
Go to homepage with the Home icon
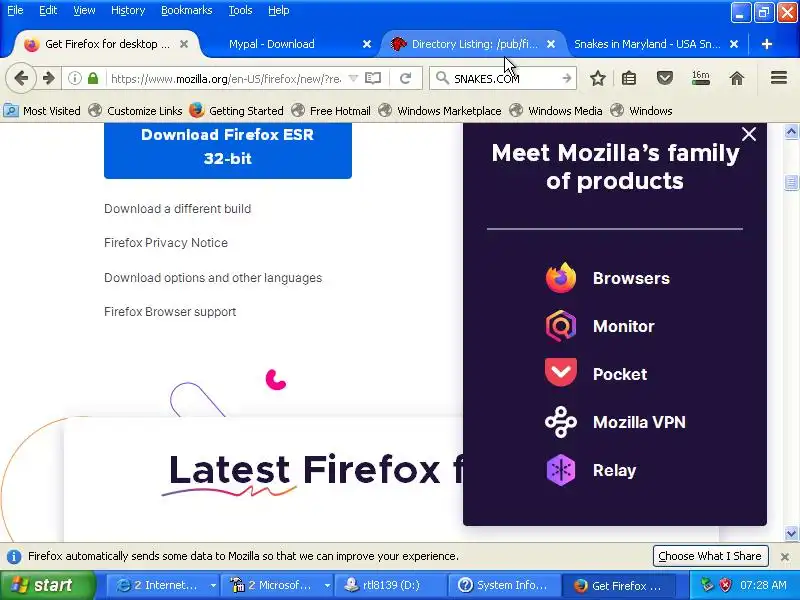737,78
